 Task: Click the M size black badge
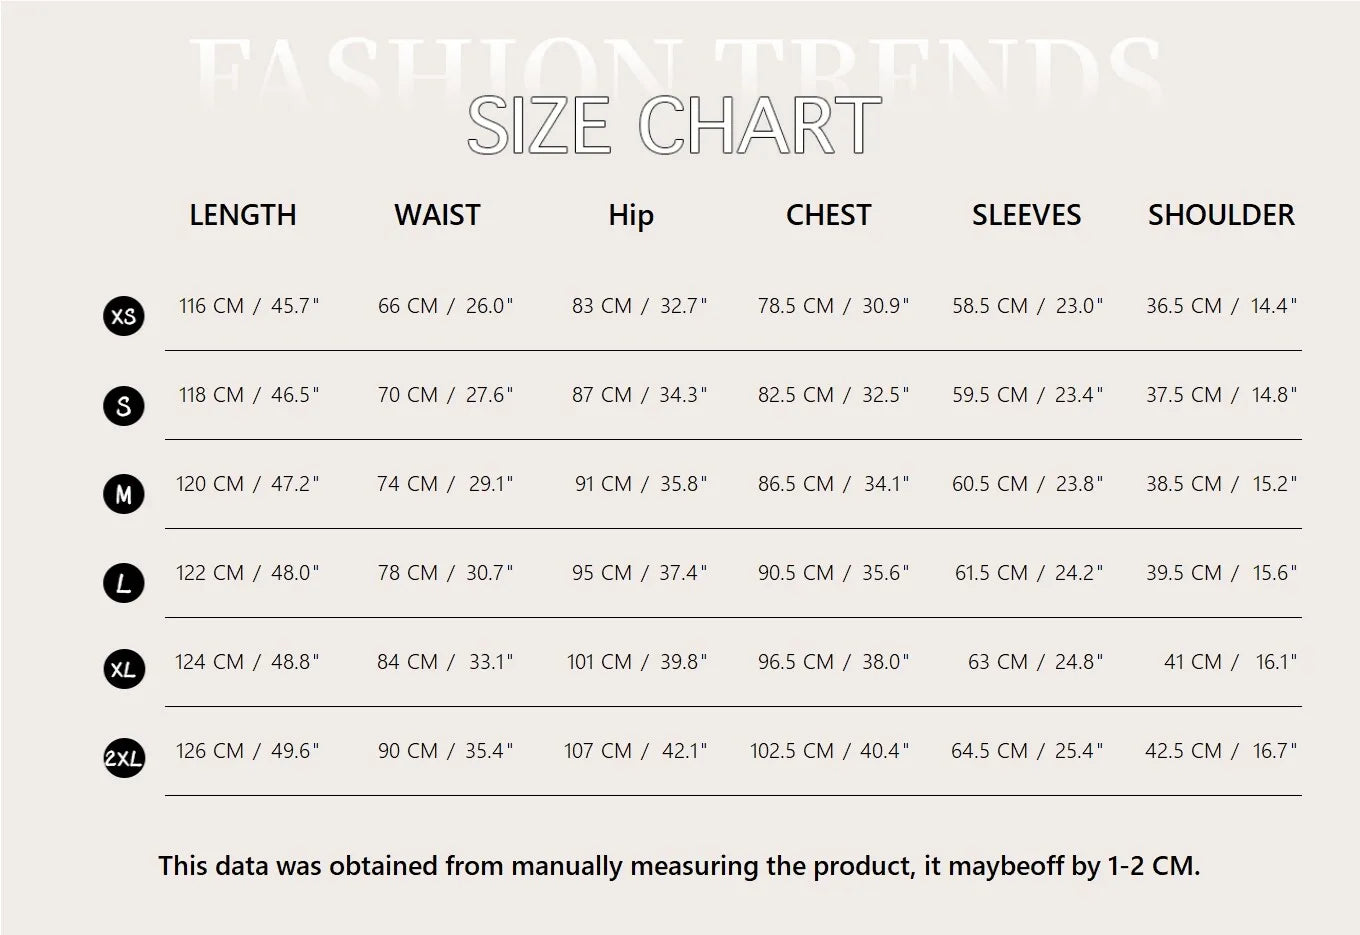pyautogui.click(x=124, y=494)
